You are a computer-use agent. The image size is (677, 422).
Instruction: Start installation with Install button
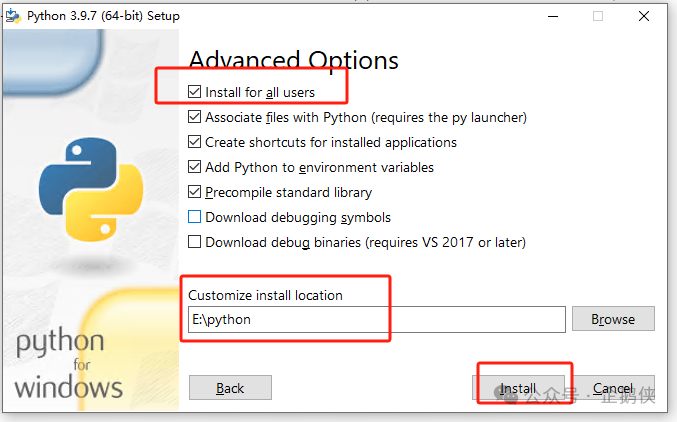pos(518,388)
